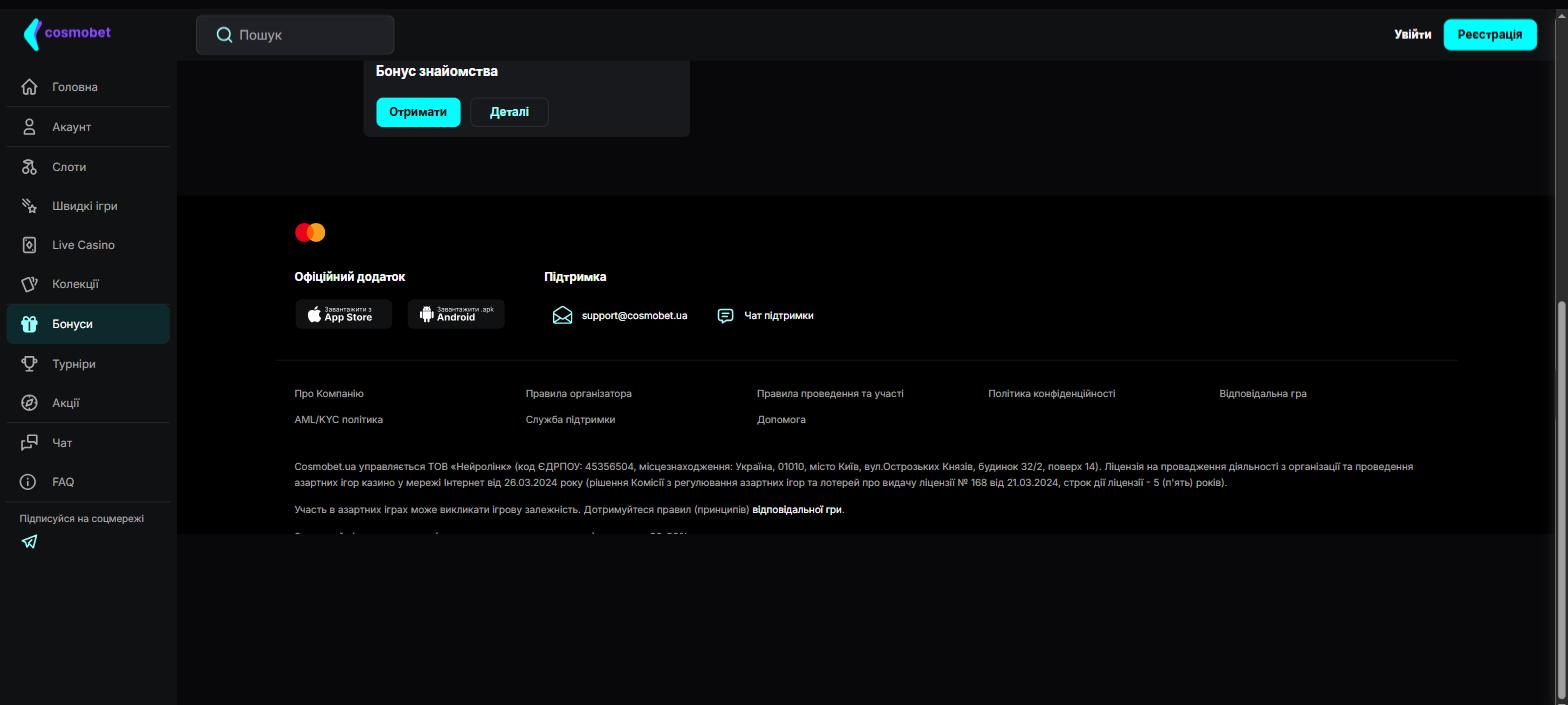Open the Служба підтримки footer link
The height and width of the screenshot is (705, 1568).
571,420
